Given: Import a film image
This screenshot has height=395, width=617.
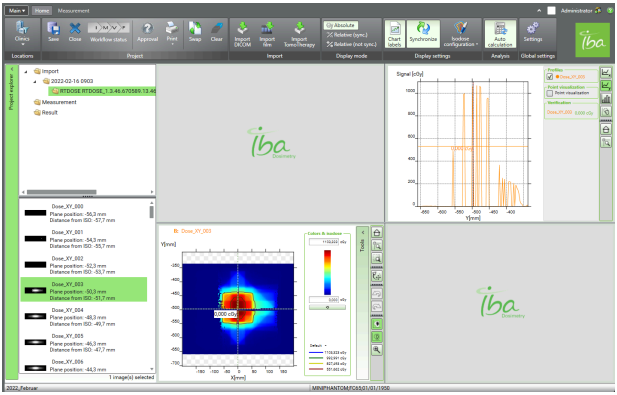Looking at the screenshot, I should (267, 34).
